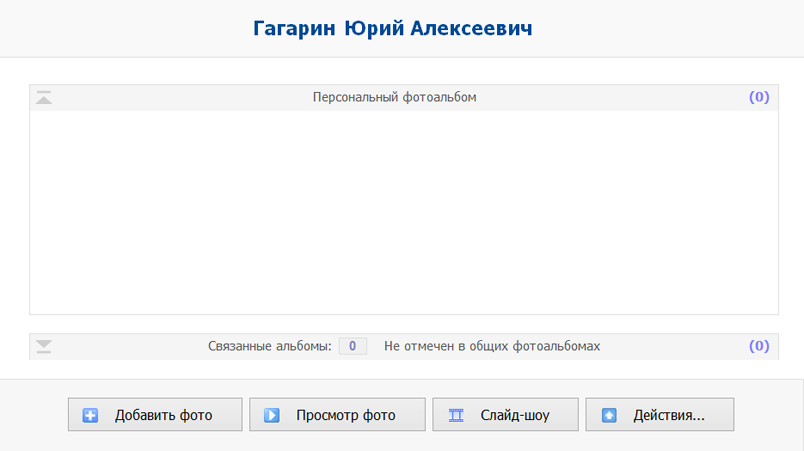This screenshot has height=451, width=804.
Task: Click the Персональный фотоальбом header title
Action: (x=394, y=97)
